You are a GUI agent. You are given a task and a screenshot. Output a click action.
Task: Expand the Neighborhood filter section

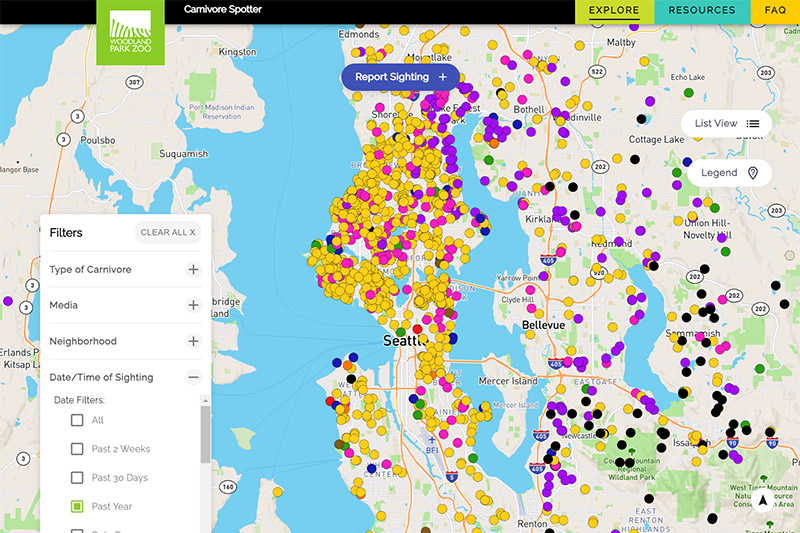(193, 341)
